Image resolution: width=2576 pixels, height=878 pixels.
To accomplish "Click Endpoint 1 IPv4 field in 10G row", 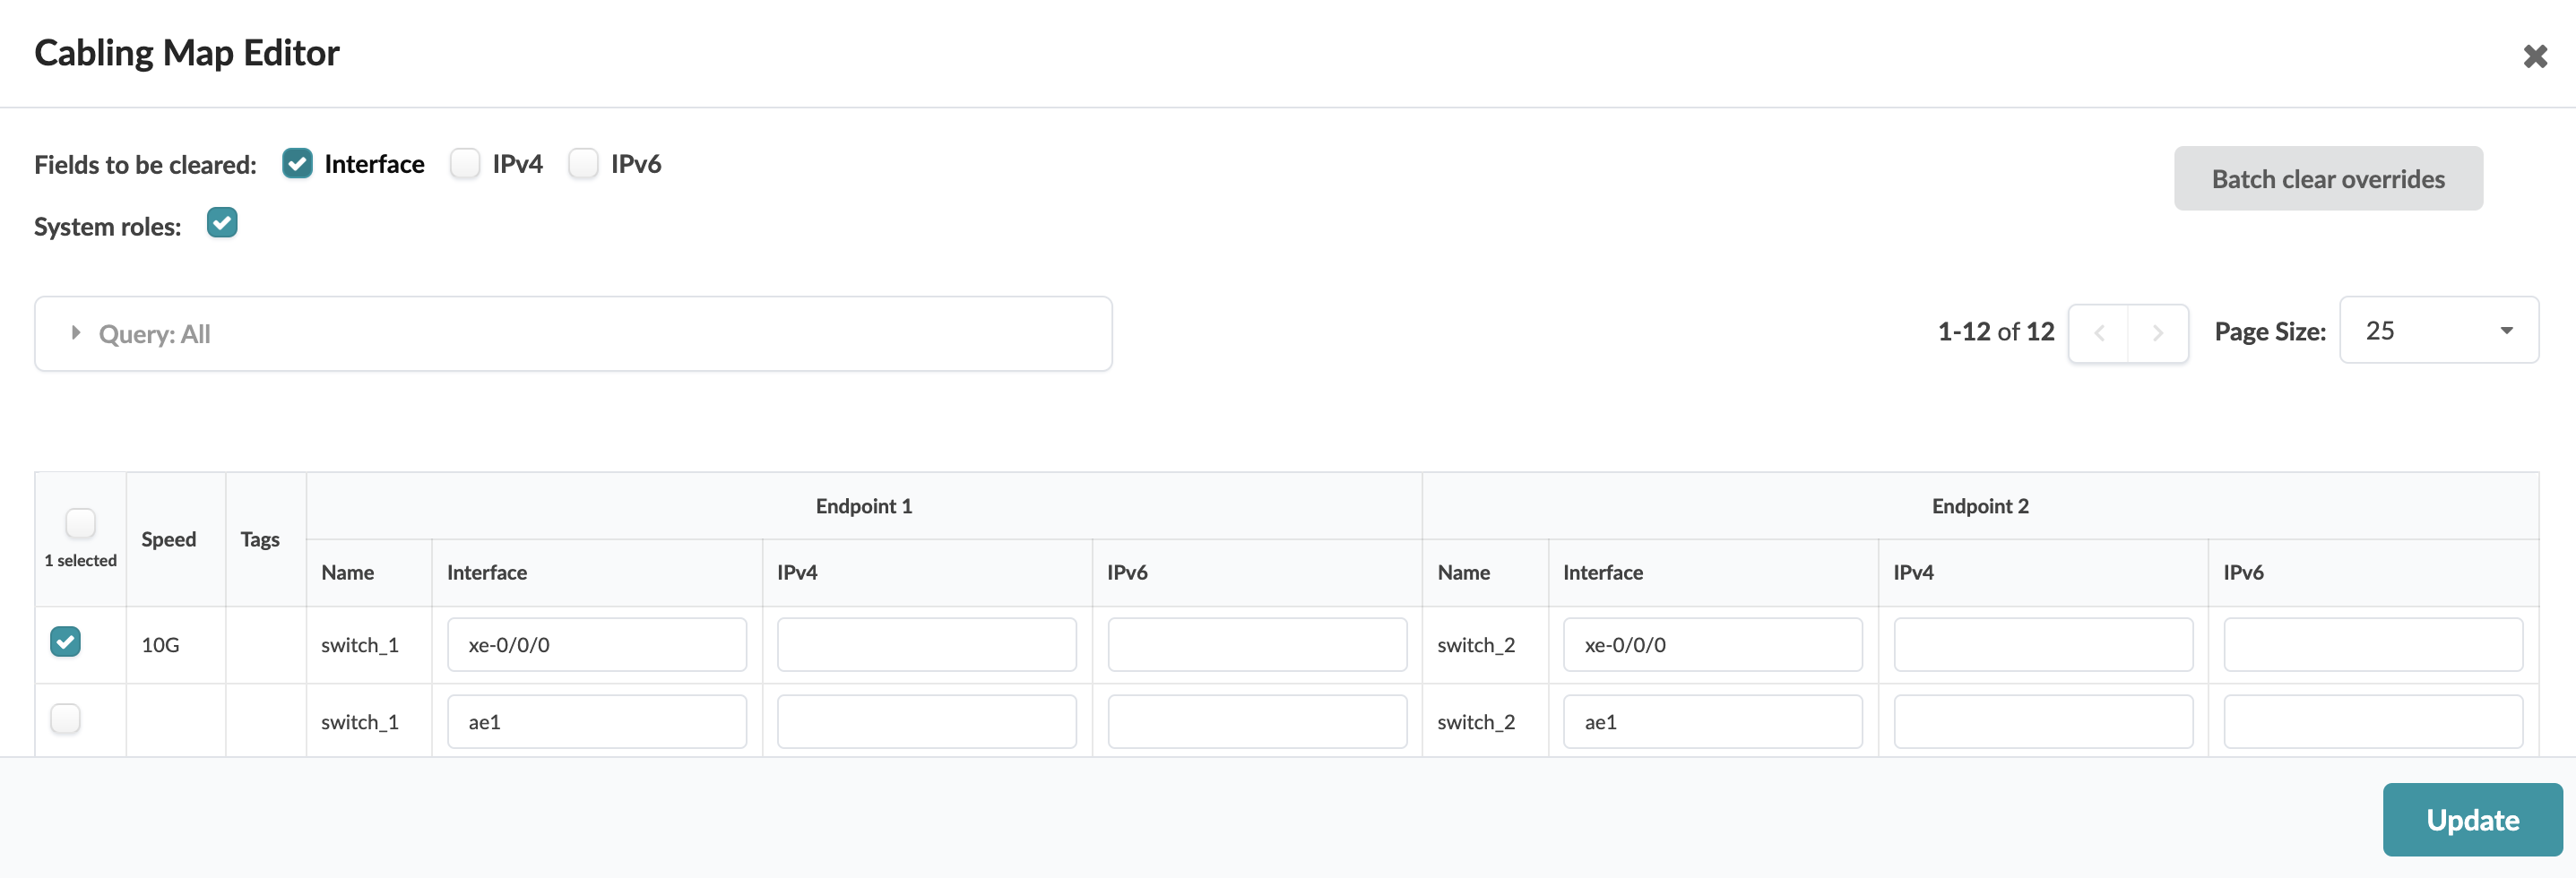I will point(926,645).
